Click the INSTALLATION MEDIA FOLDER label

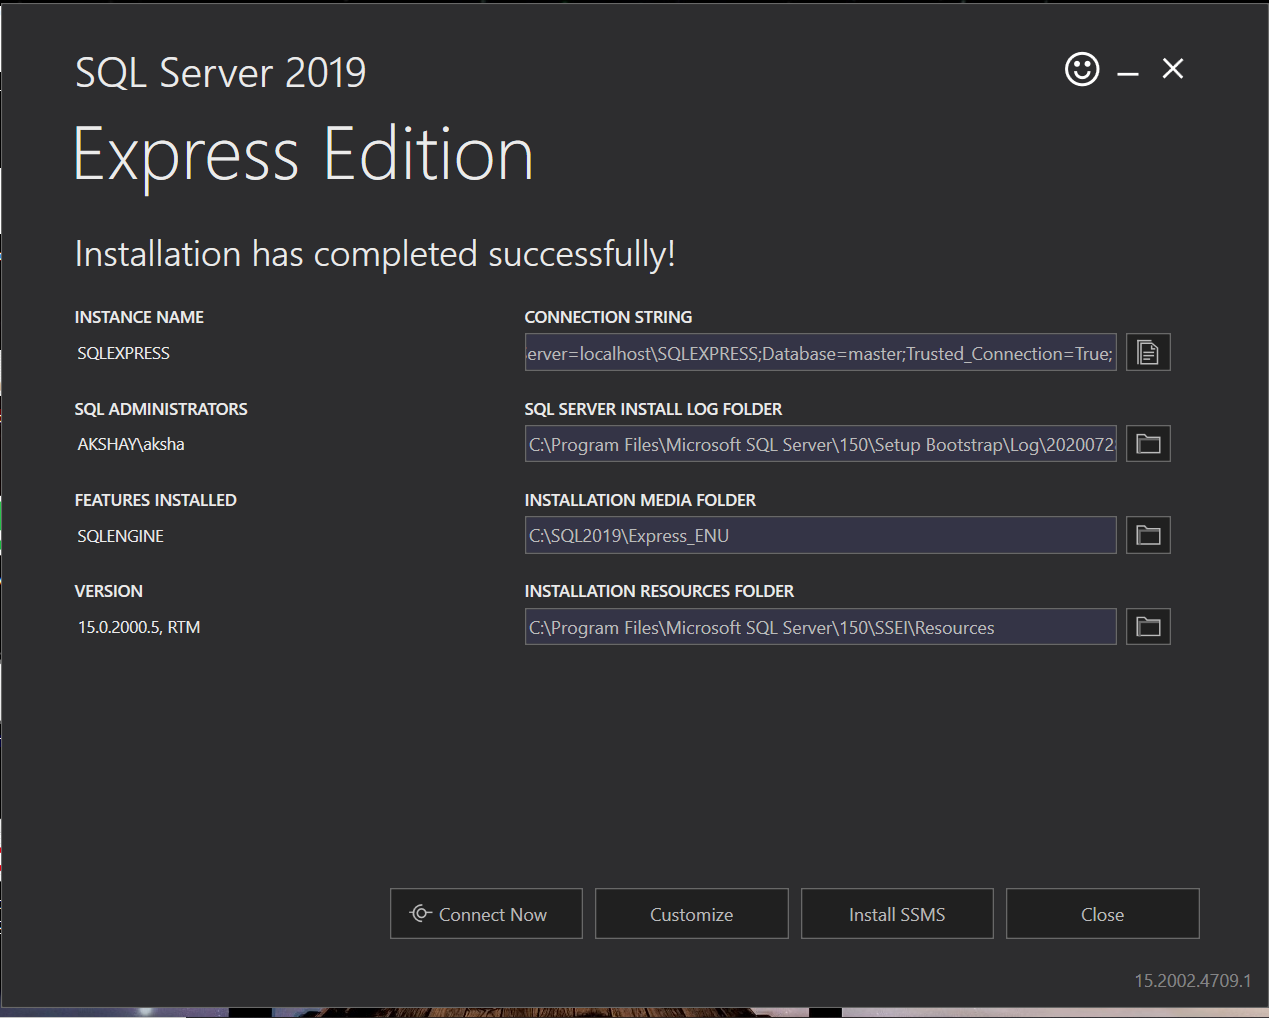640,500
